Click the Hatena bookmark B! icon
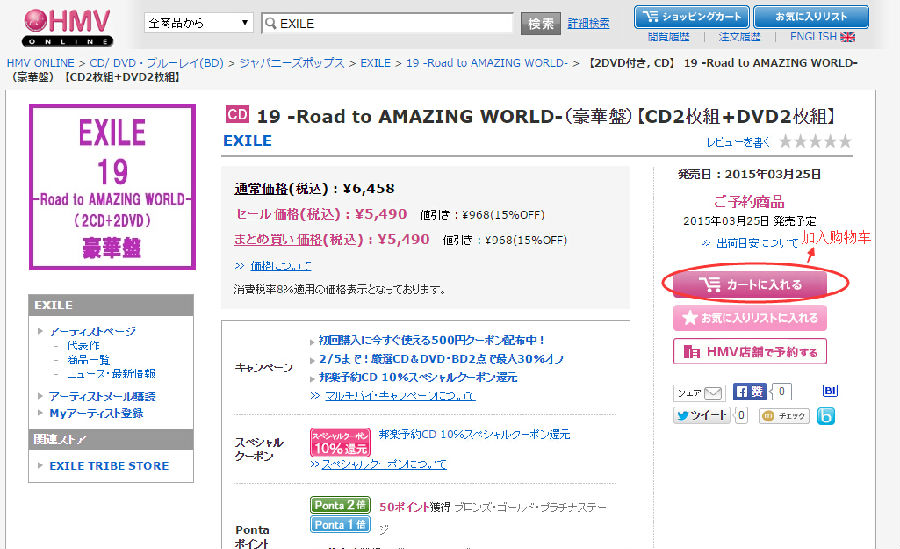 (829, 391)
